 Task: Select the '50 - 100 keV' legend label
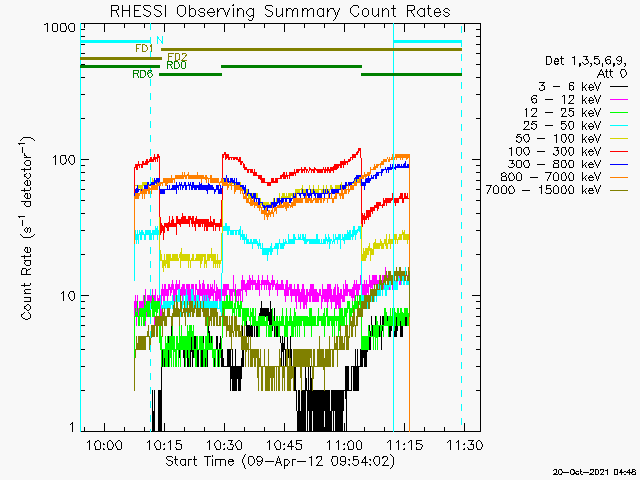(x=558, y=138)
